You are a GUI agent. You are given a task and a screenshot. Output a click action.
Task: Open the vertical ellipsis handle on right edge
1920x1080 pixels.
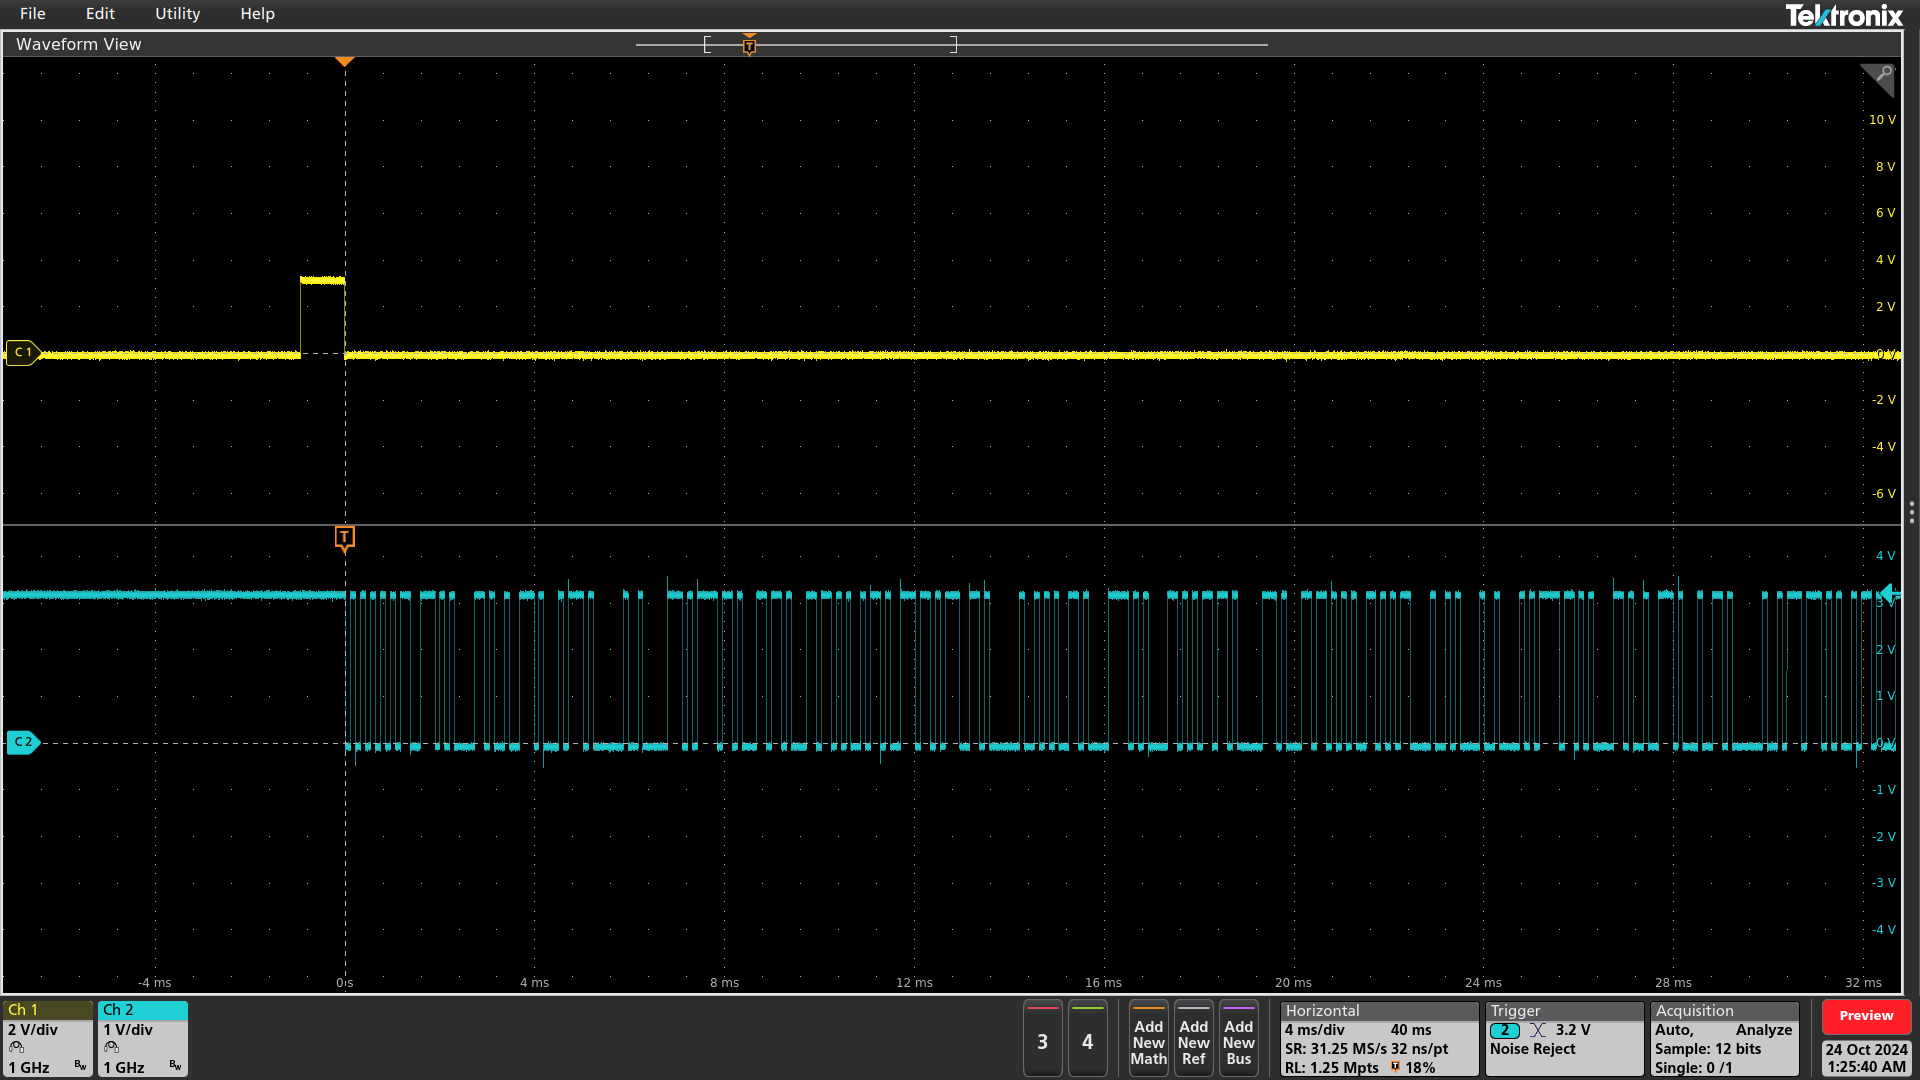pos(1910,510)
